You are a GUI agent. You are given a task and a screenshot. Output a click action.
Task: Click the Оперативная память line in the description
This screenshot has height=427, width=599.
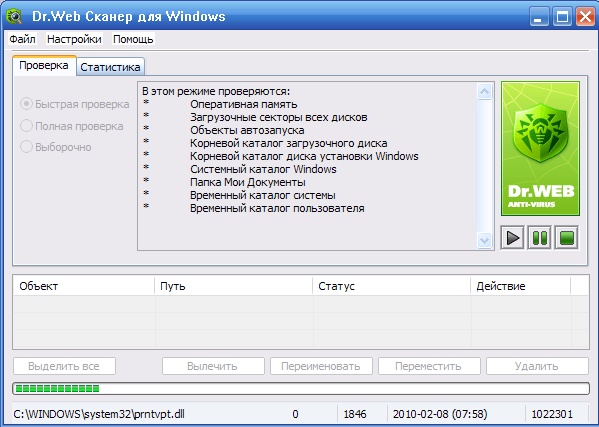[244, 104]
